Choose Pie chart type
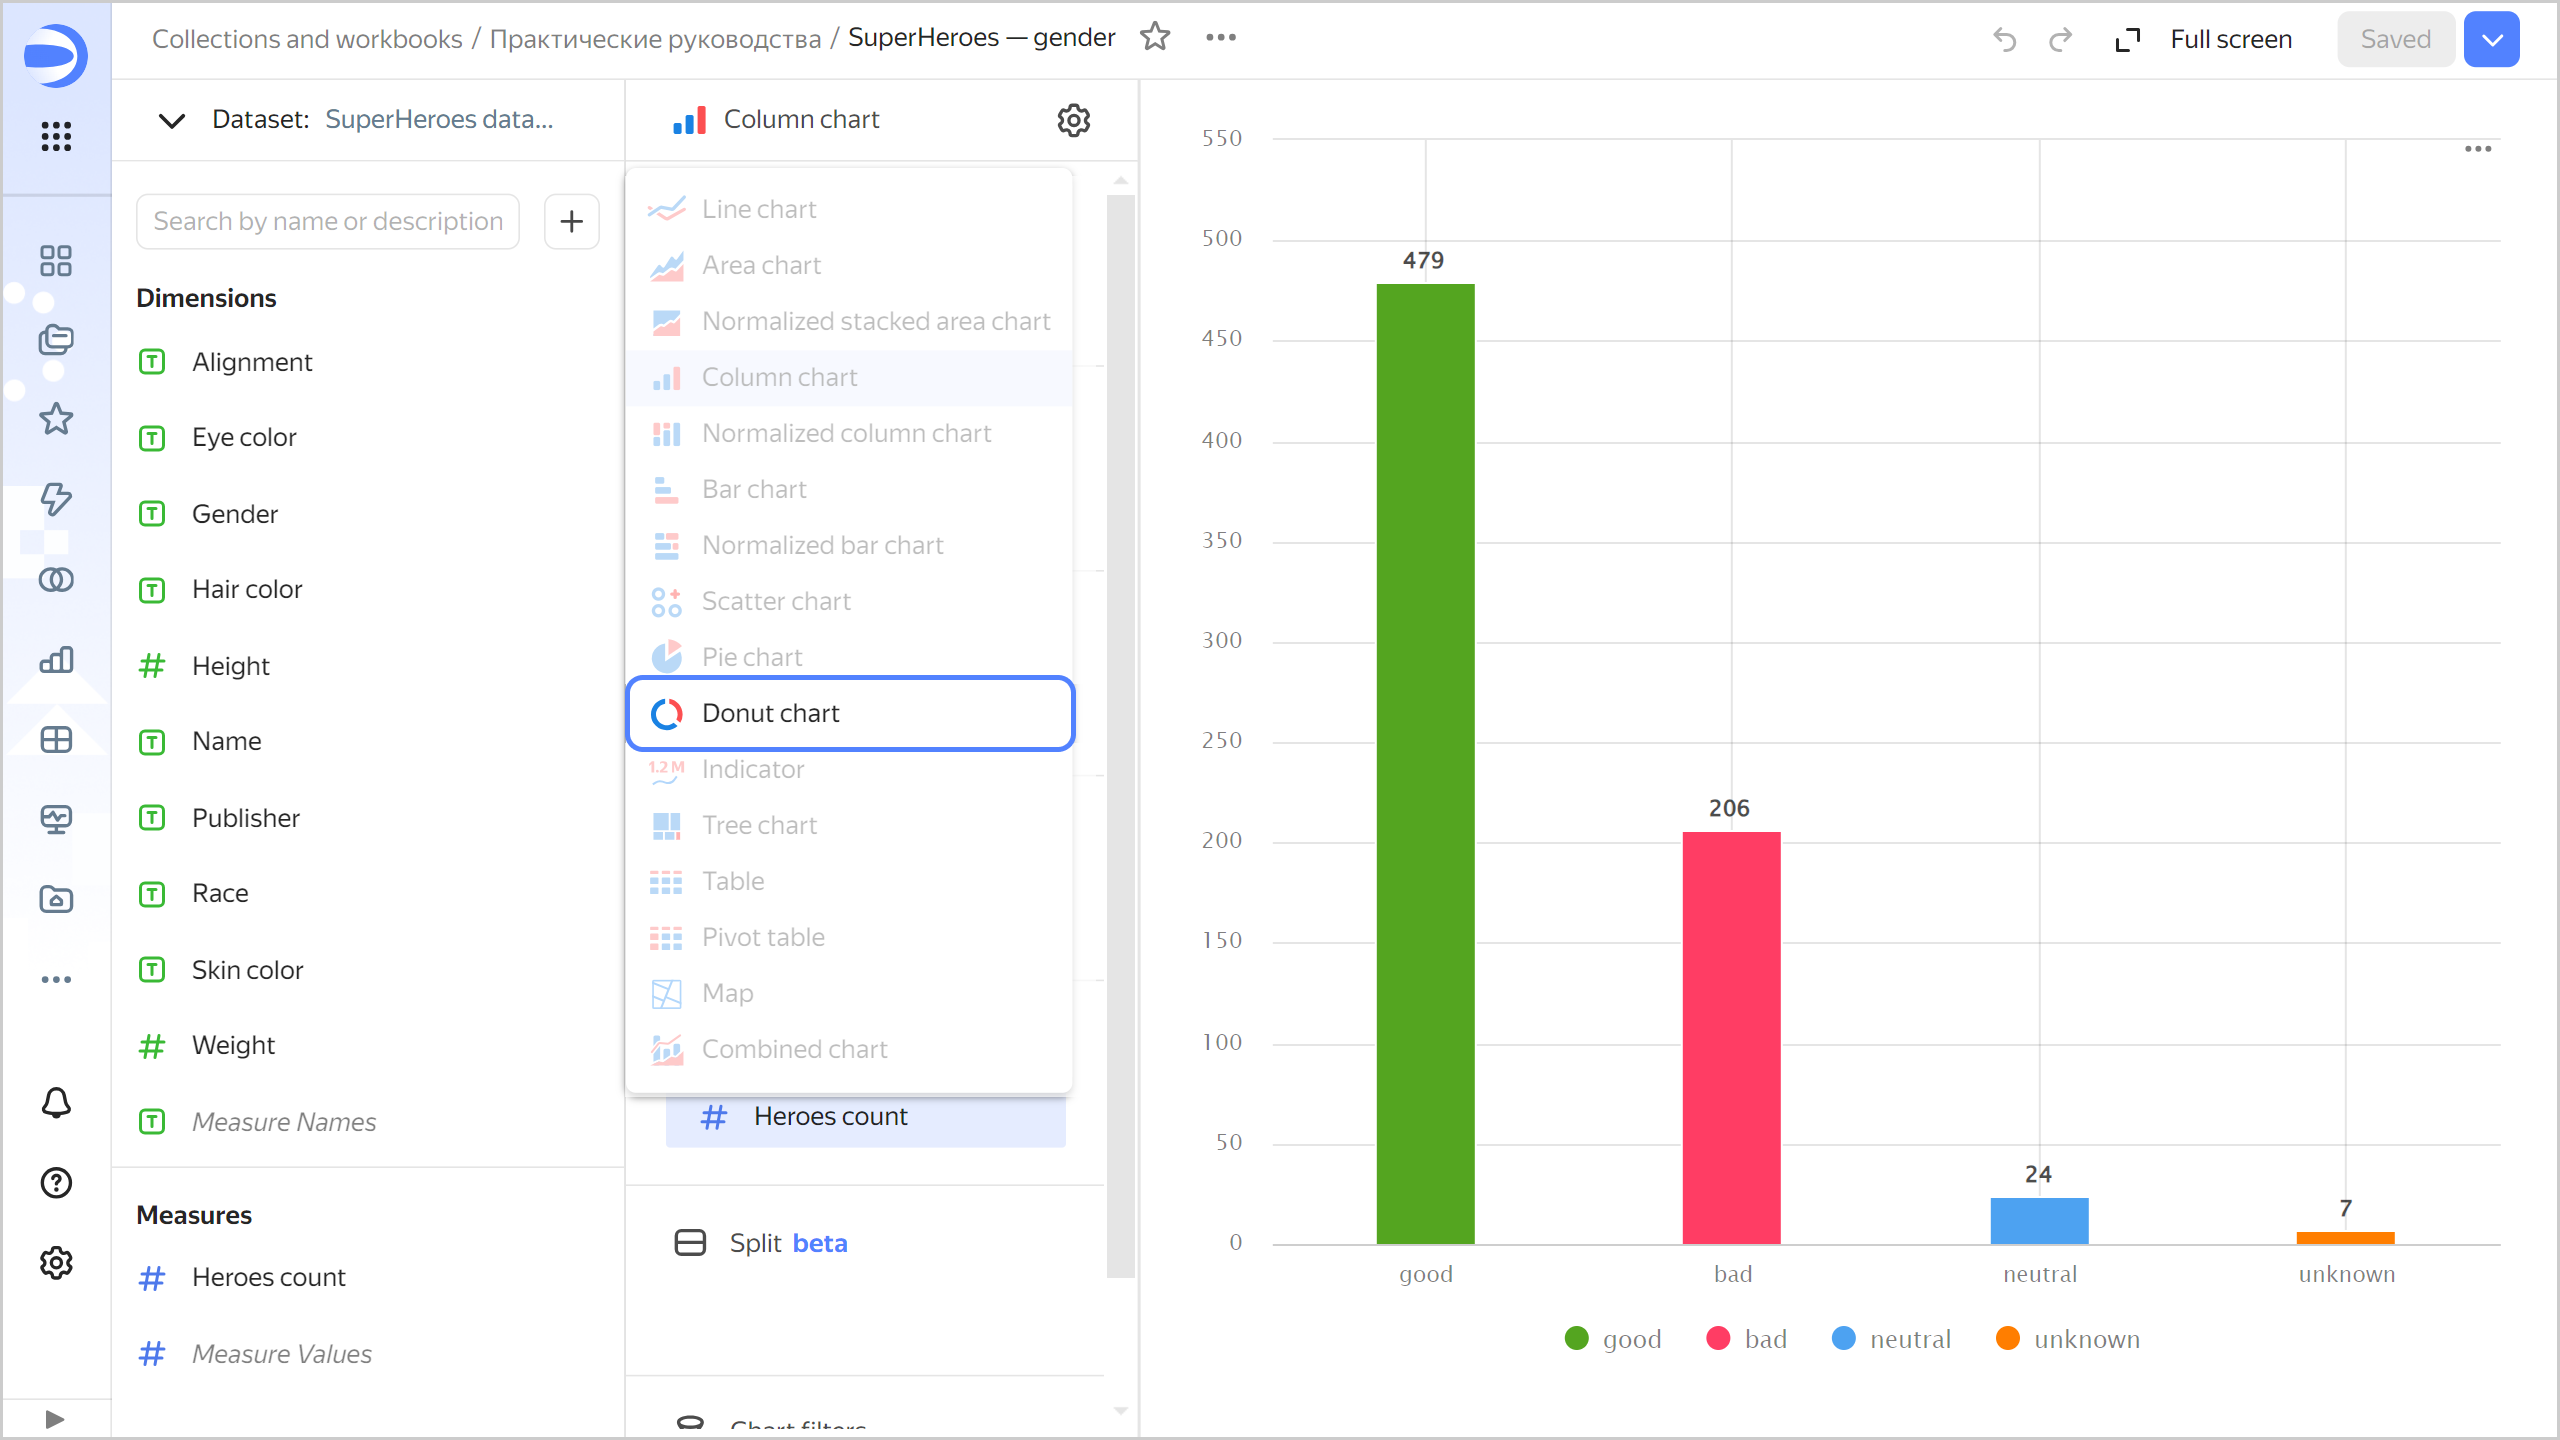The height and width of the screenshot is (1440, 2560). tap(752, 657)
